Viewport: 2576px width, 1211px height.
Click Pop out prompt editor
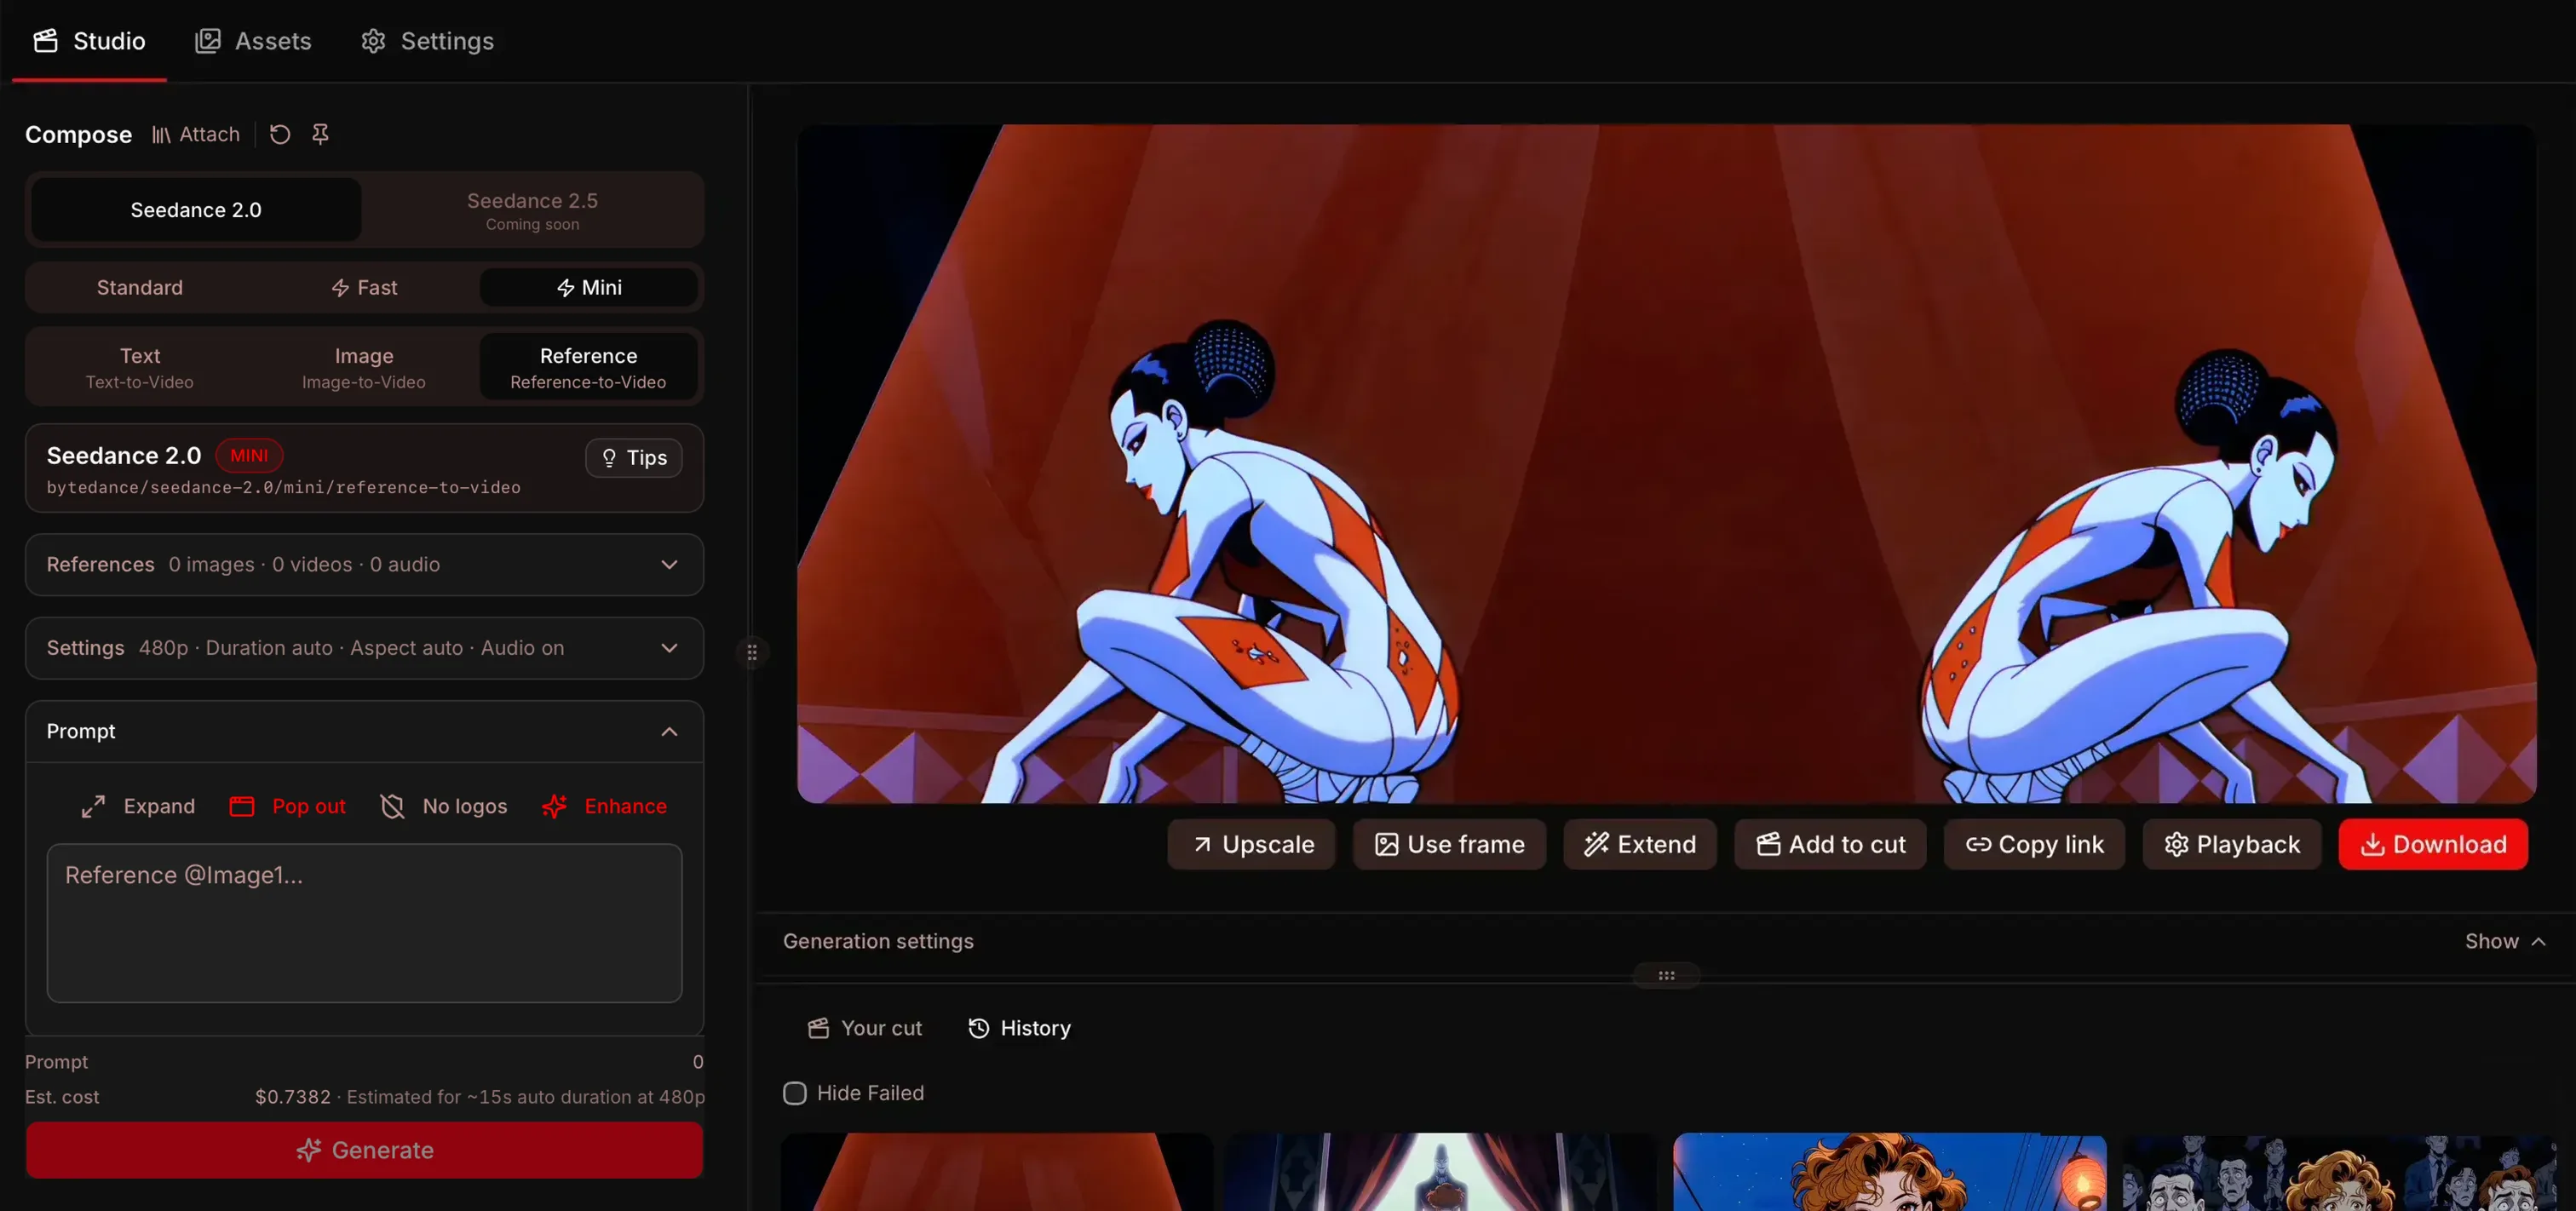[x=288, y=806]
